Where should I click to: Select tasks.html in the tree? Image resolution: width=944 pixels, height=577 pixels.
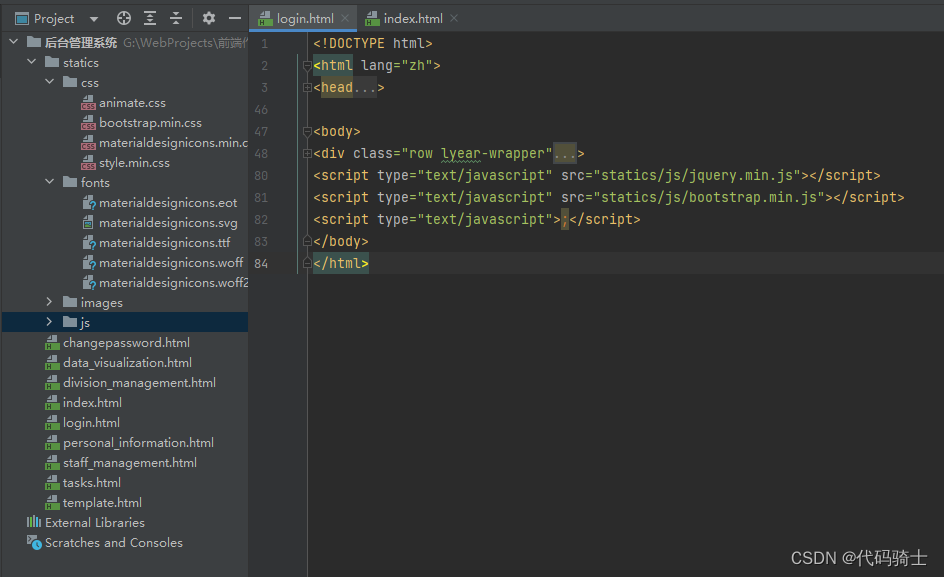click(92, 482)
